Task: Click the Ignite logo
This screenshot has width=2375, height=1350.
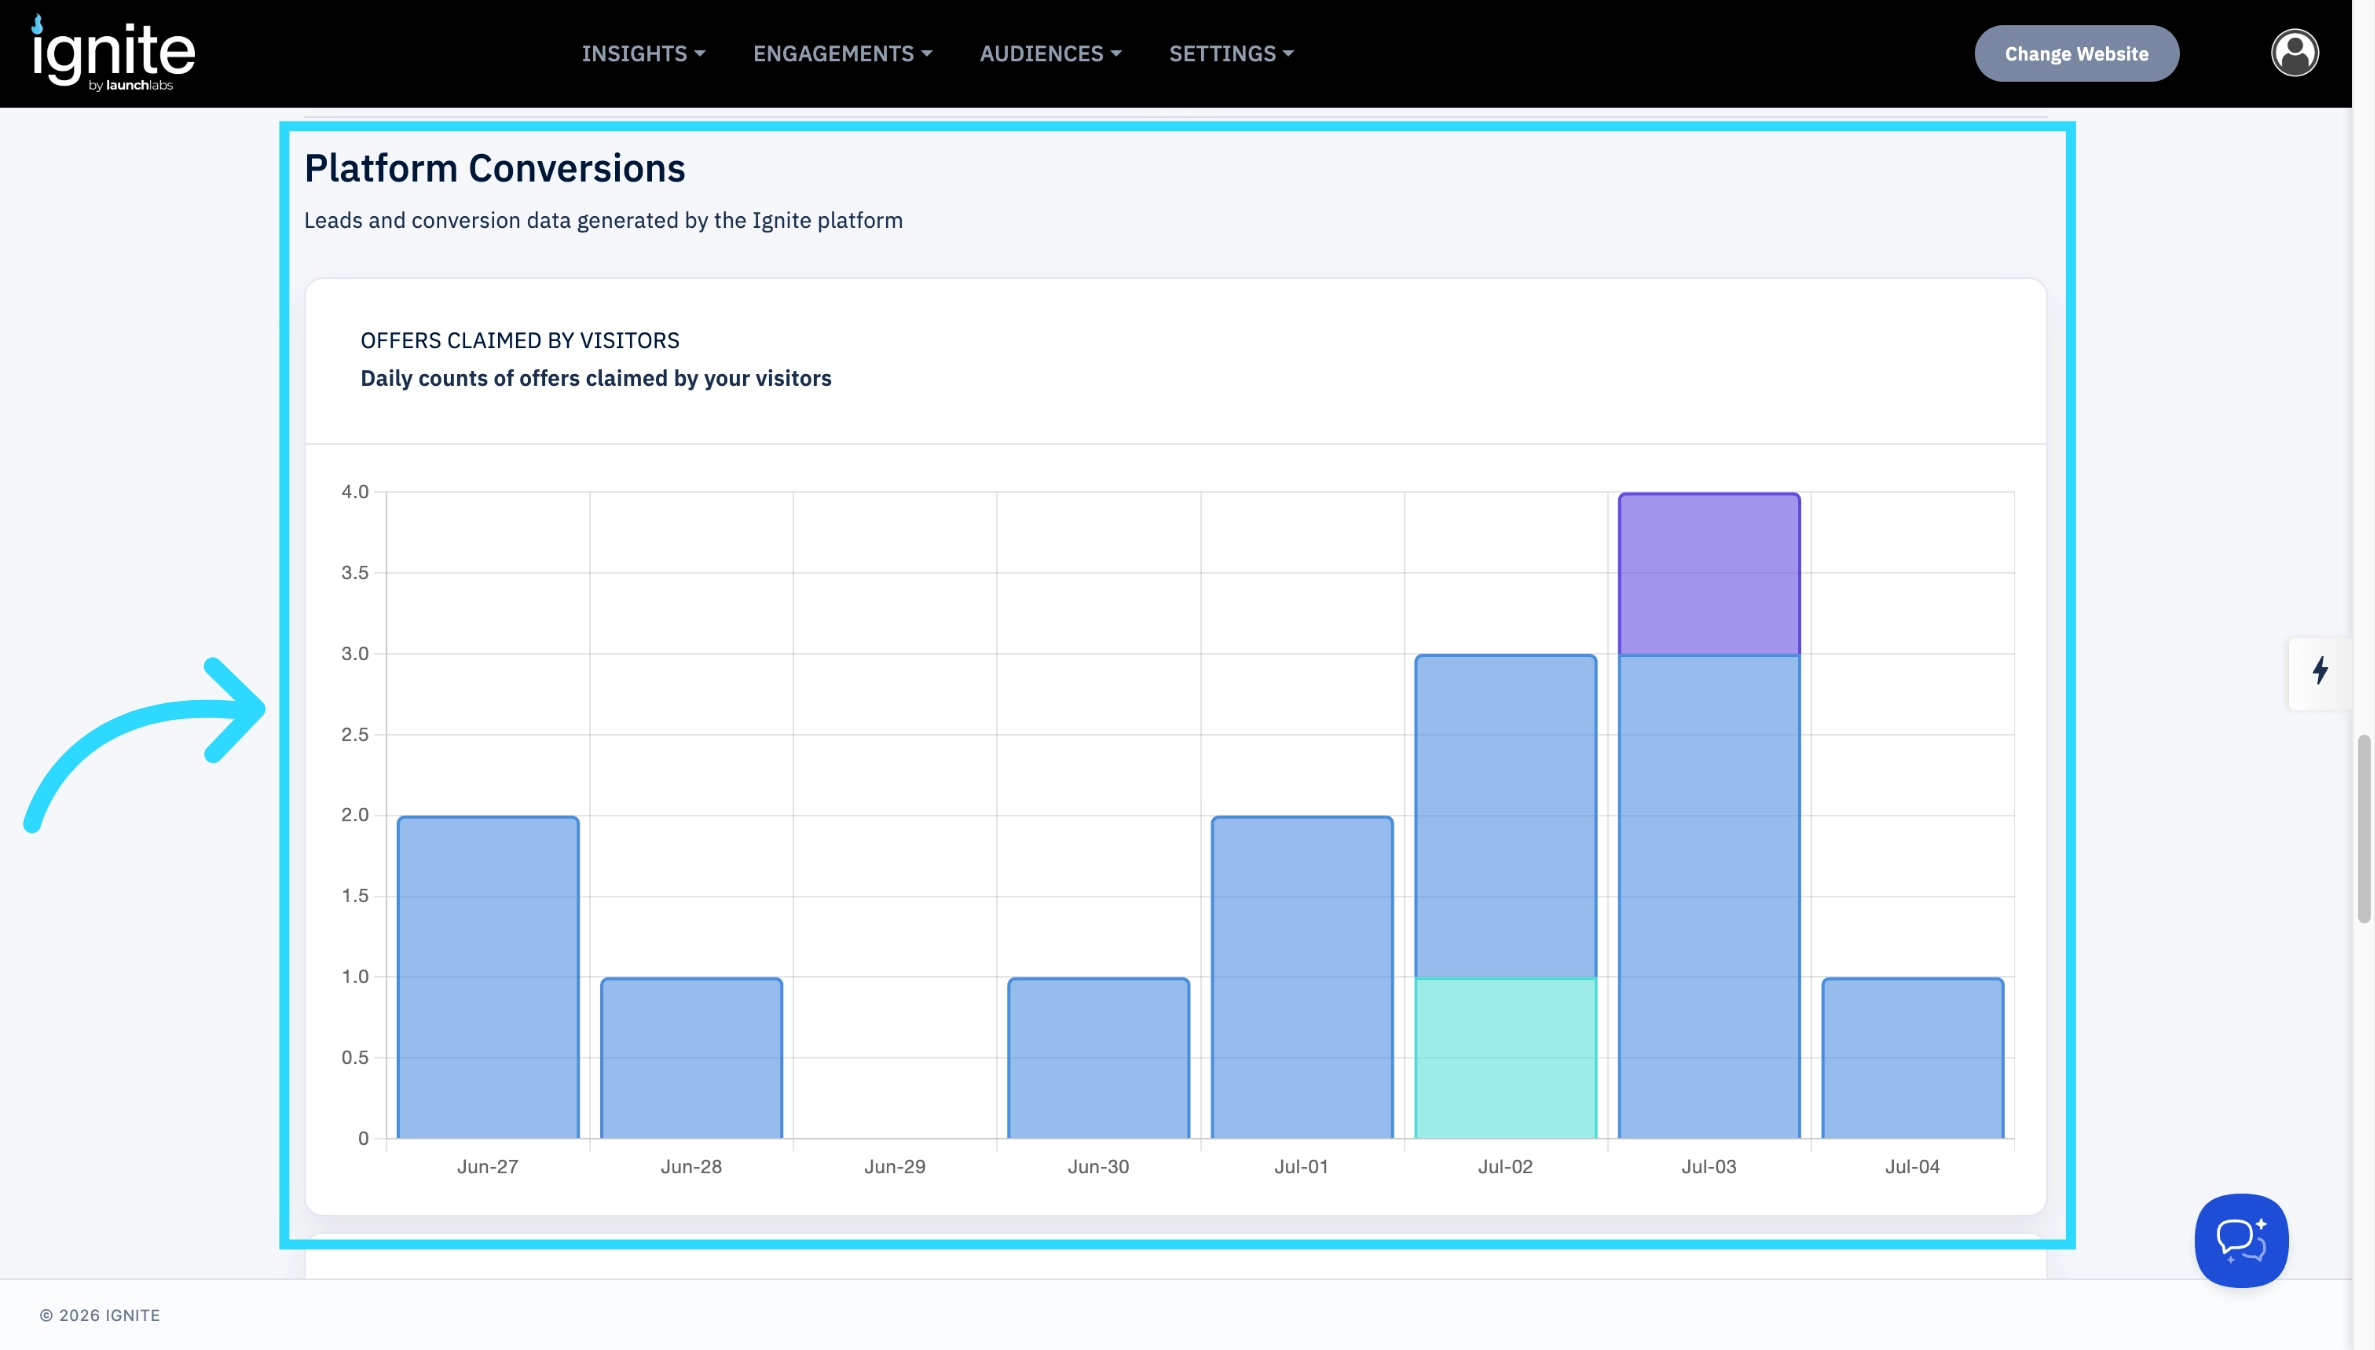Action: pyautogui.click(x=114, y=53)
